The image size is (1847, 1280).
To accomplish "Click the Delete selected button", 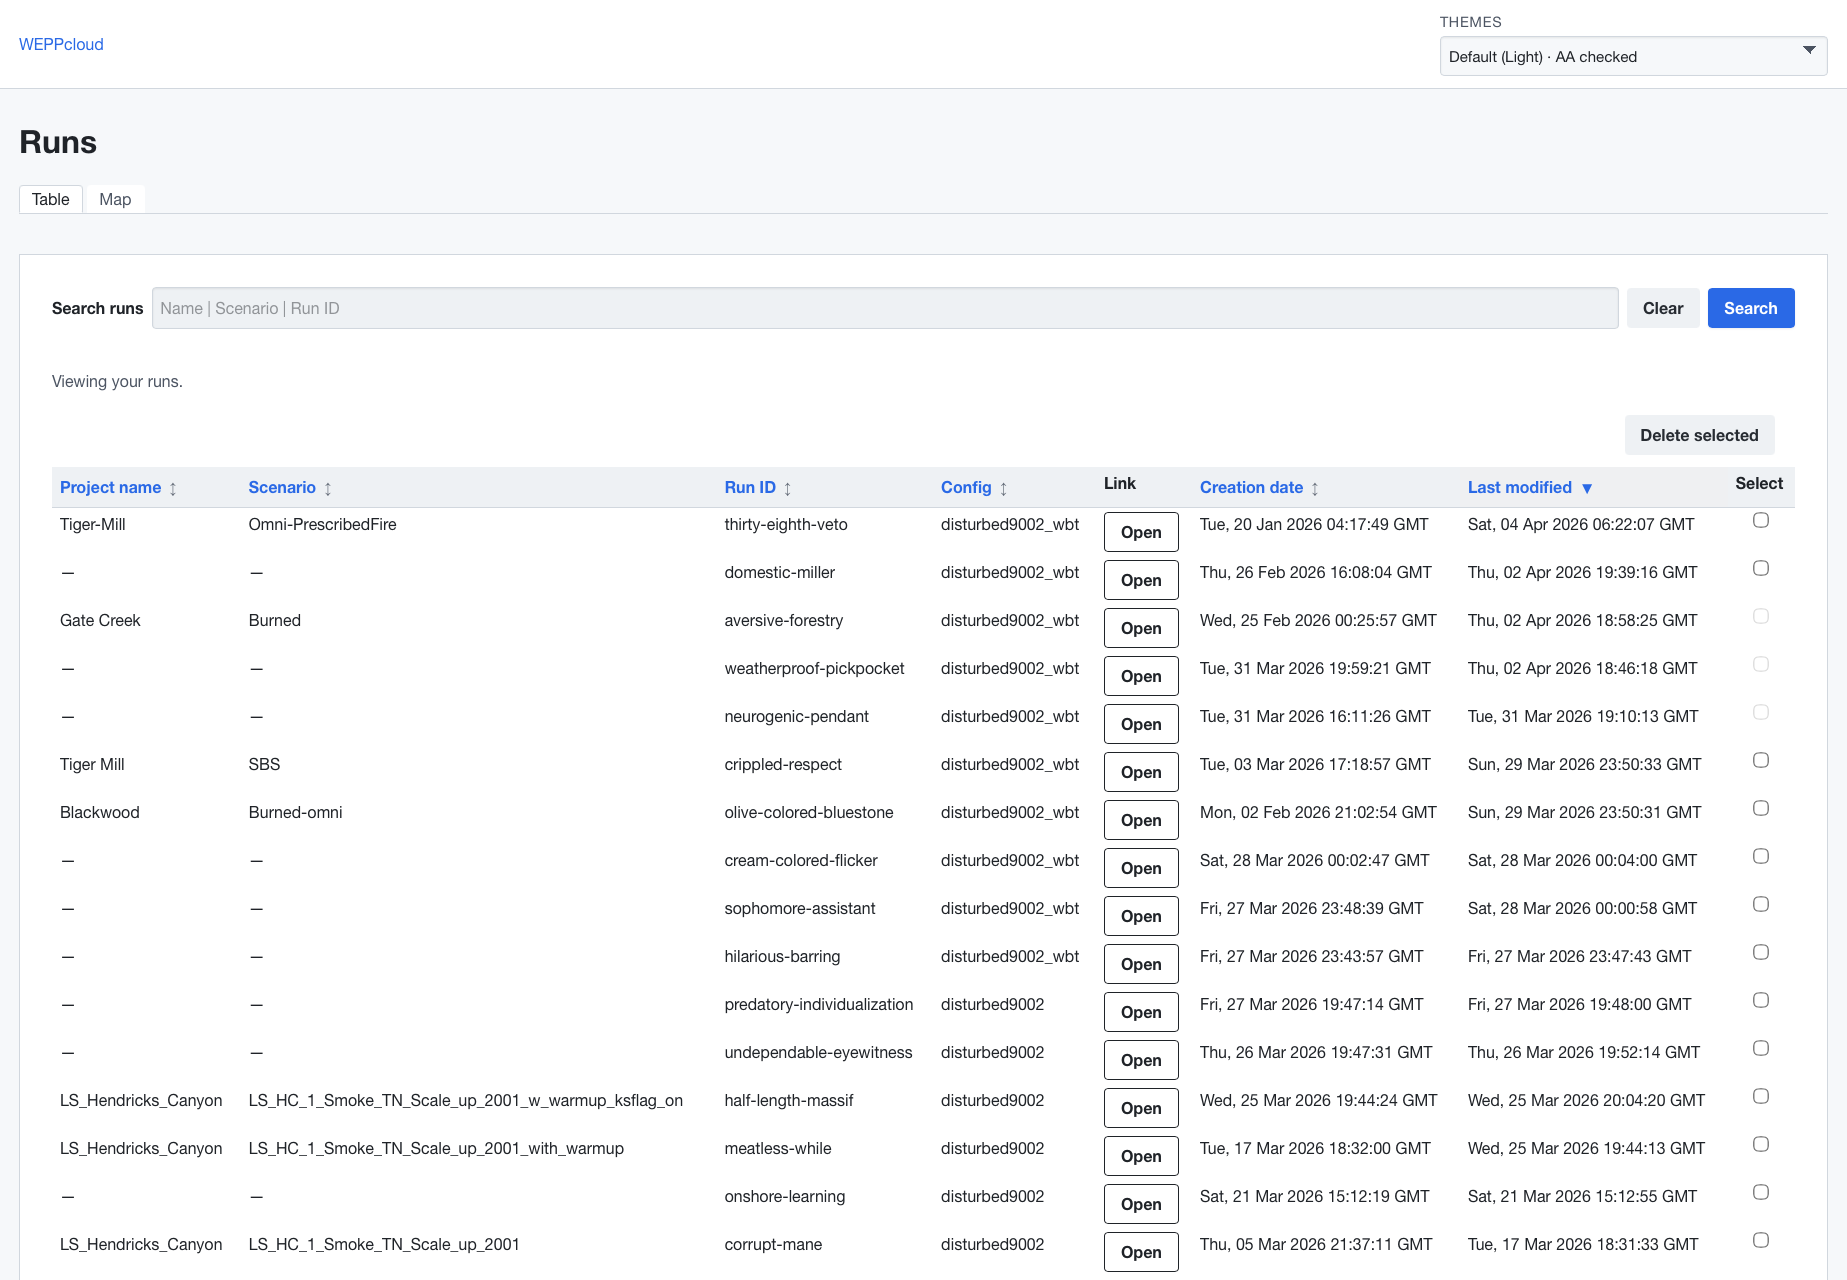I will point(1698,435).
